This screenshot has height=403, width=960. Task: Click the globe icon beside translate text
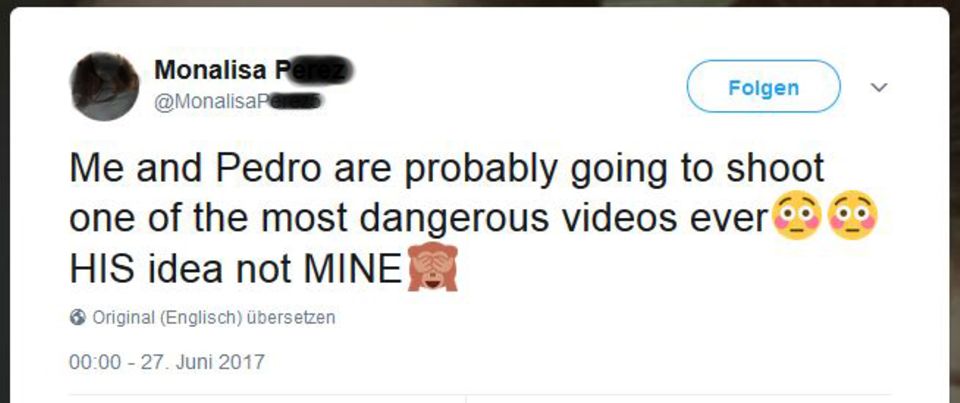pyautogui.click(x=78, y=318)
